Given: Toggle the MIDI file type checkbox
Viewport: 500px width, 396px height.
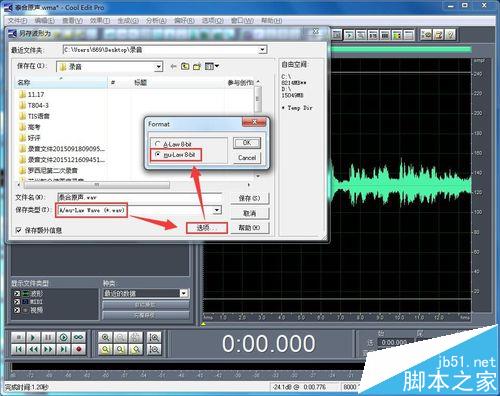Looking at the screenshot, I should point(17,302).
